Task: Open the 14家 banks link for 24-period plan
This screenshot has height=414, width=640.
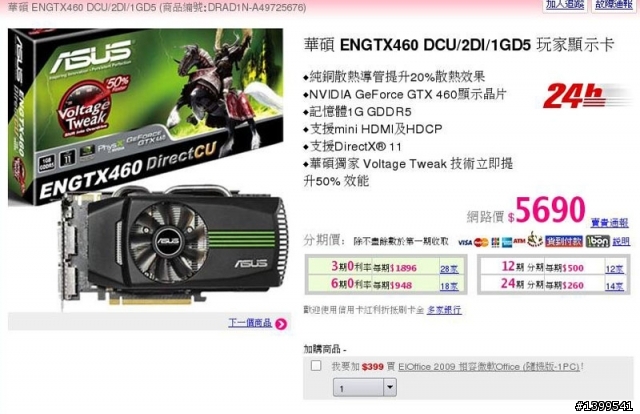Action: (614, 286)
